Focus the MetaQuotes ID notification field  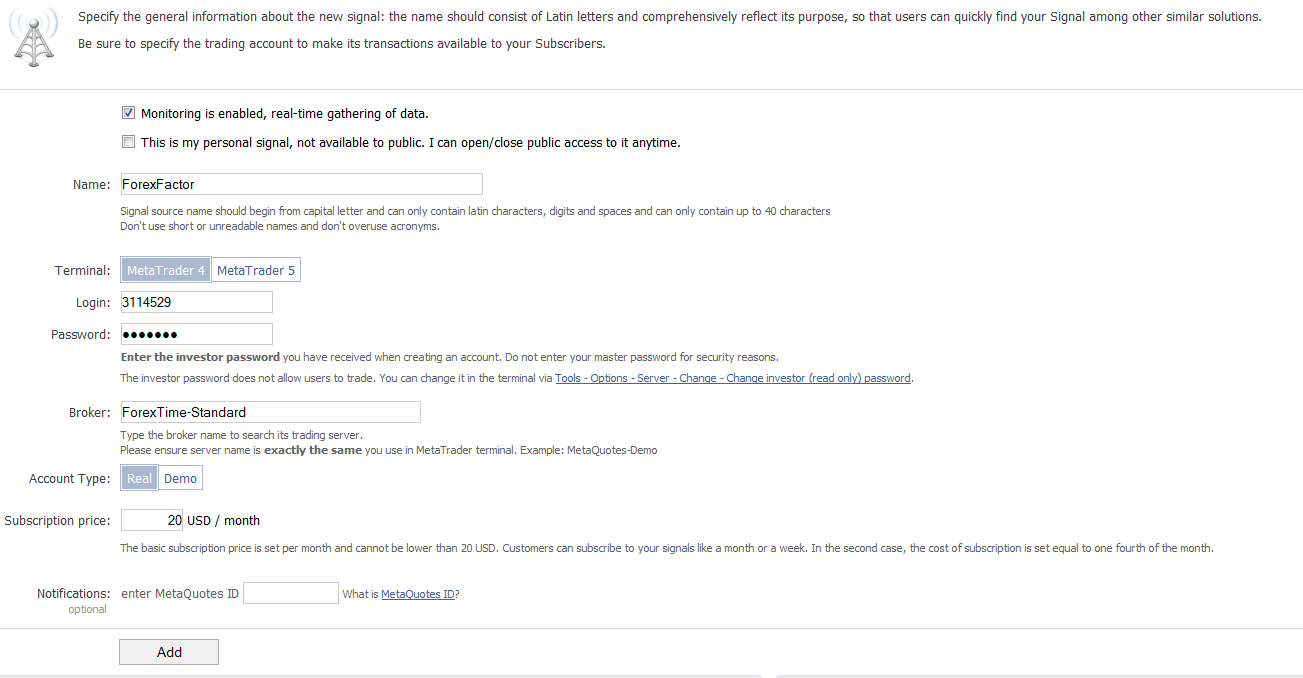click(291, 593)
